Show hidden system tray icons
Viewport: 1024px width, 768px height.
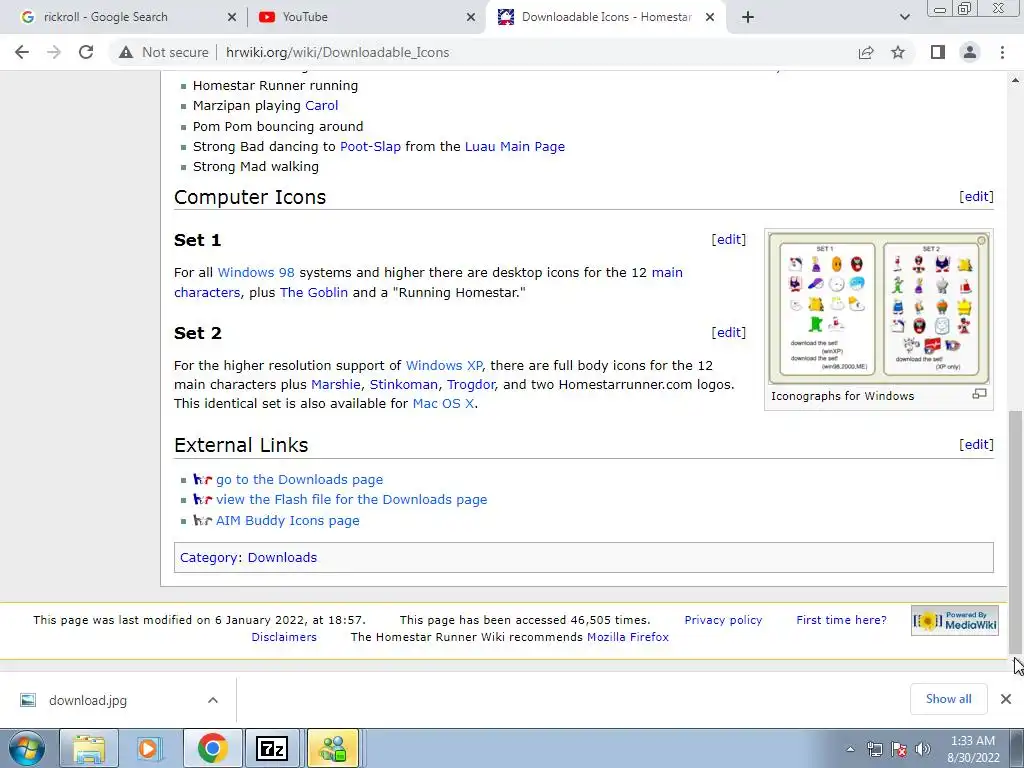(x=850, y=749)
